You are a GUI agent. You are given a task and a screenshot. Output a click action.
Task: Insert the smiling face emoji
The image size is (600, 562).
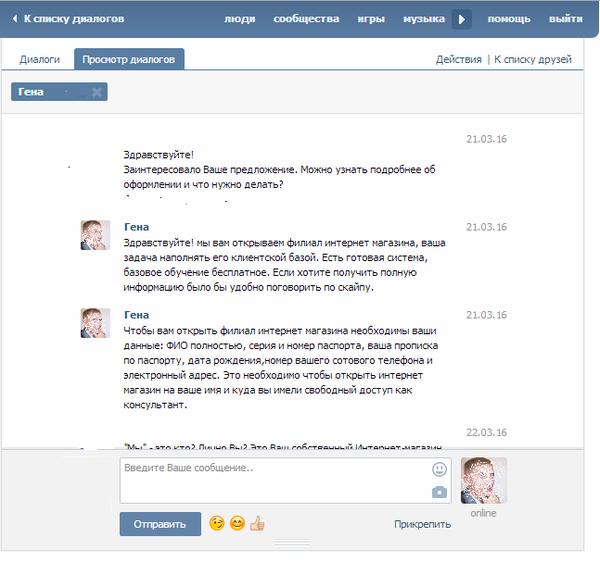(x=237, y=523)
